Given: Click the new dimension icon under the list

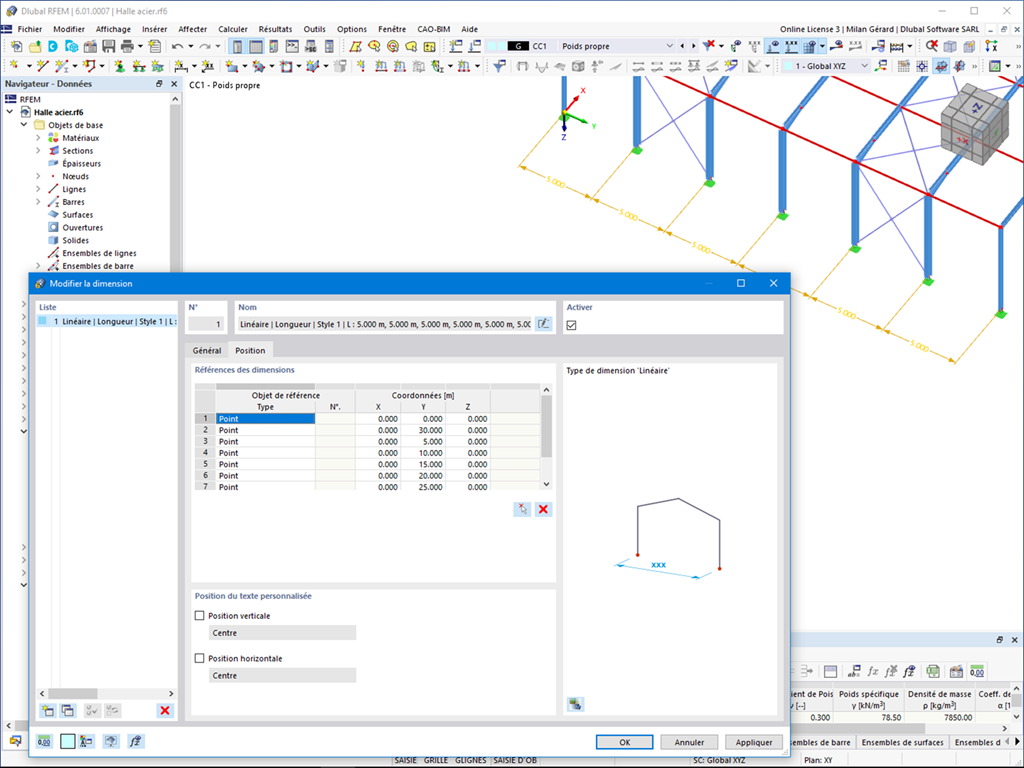Looking at the screenshot, I should pos(48,711).
